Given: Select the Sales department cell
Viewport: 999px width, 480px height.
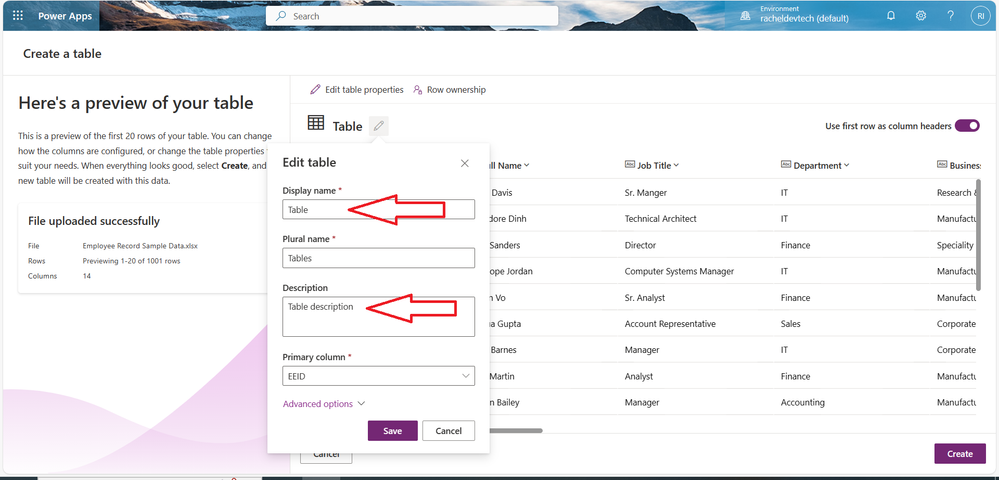Looking at the screenshot, I should click(791, 324).
